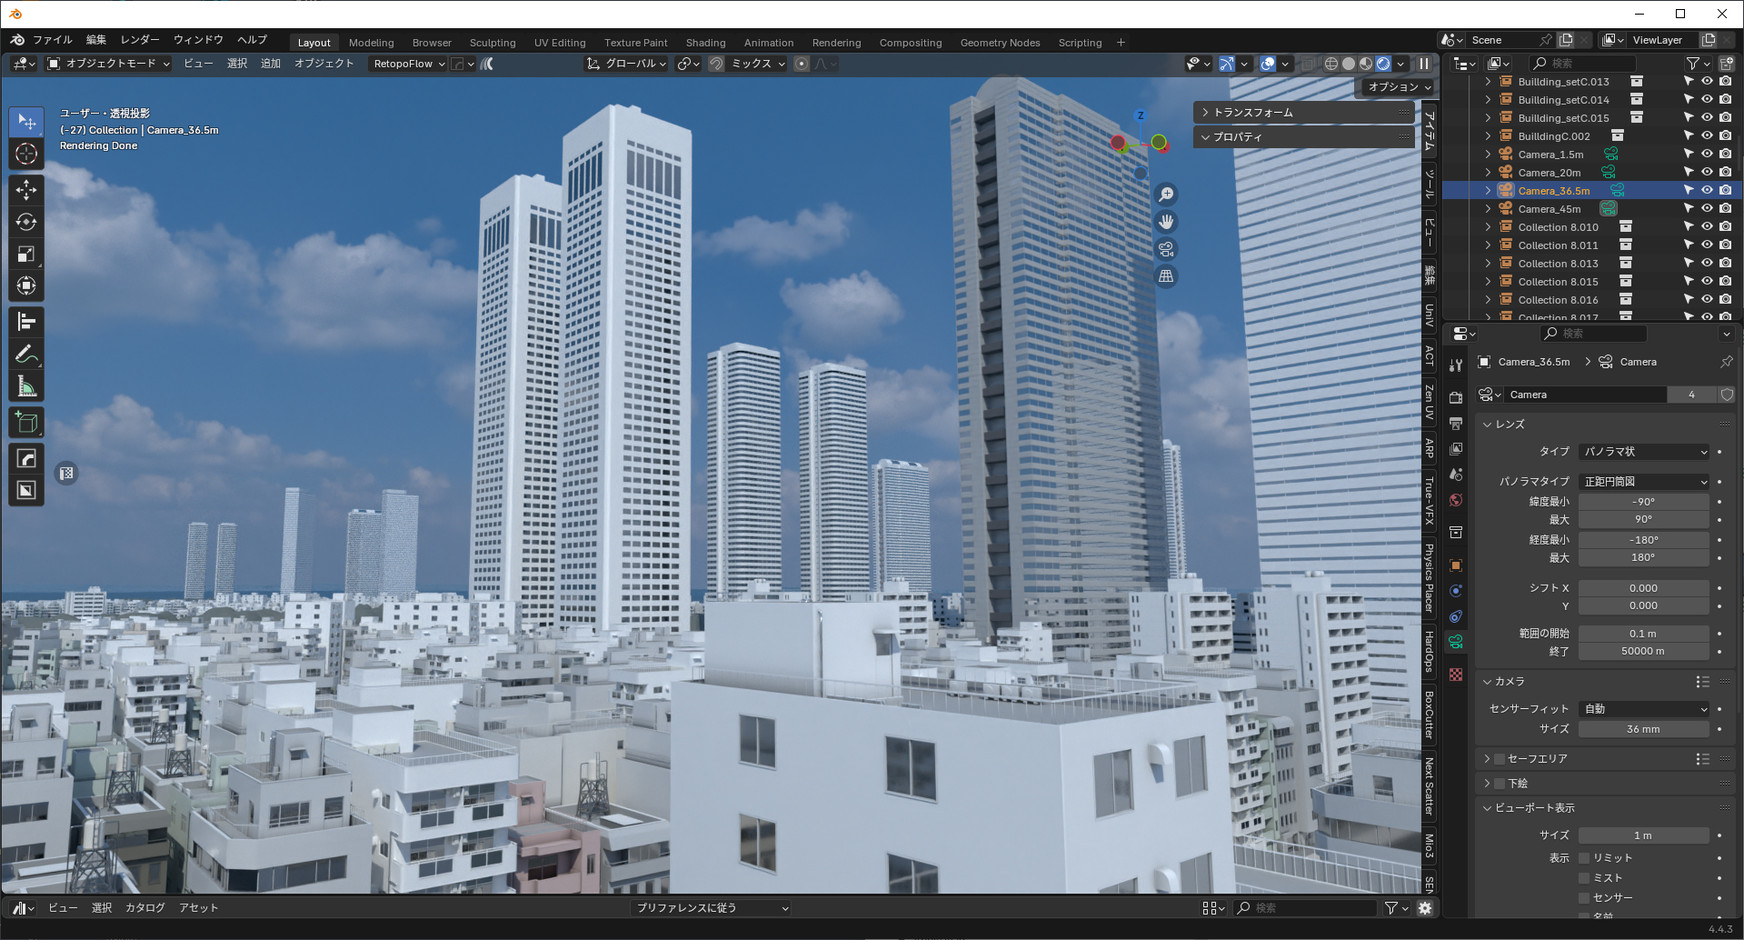Open the 追加 menu in viewport header
This screenshot has width=1744, height=940.
pos(271,63)
